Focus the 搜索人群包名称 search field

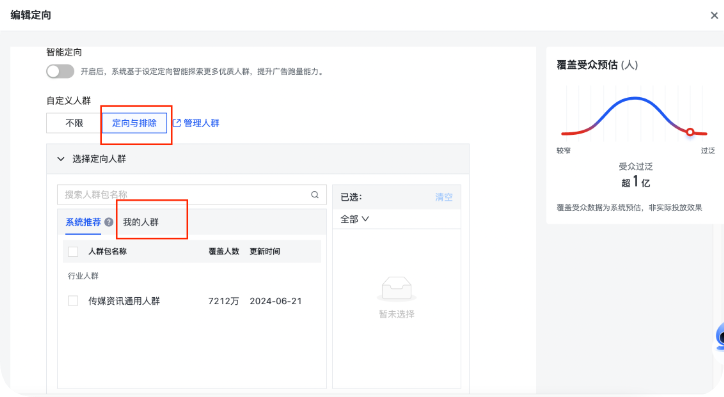(x=192, y=194)
